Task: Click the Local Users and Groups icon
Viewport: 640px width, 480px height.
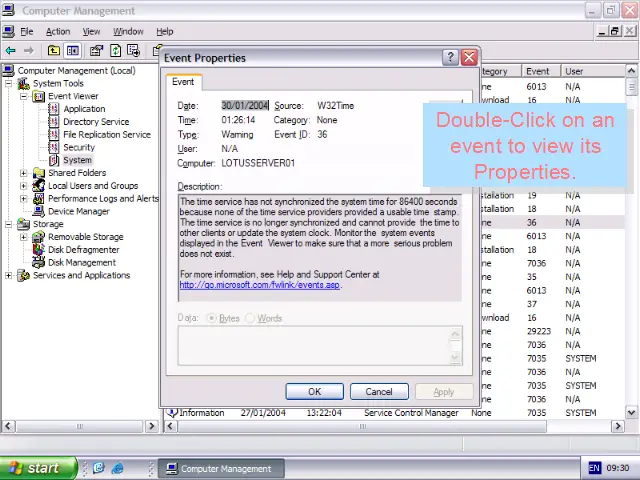Action: tap(39, 186)
